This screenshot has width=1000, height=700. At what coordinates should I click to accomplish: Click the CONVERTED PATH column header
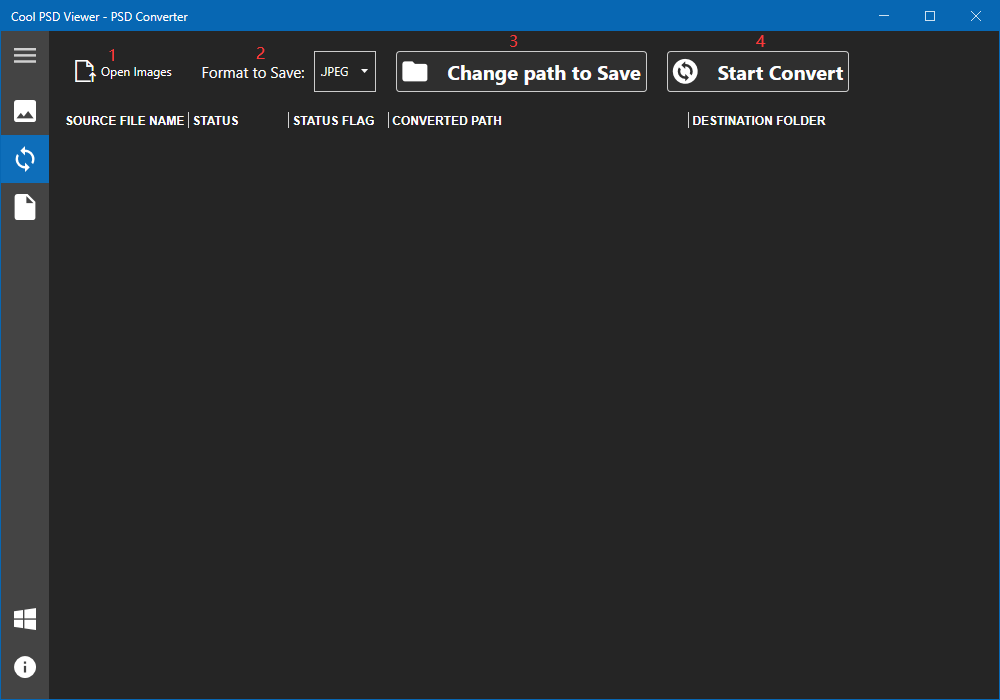point(446,120)
